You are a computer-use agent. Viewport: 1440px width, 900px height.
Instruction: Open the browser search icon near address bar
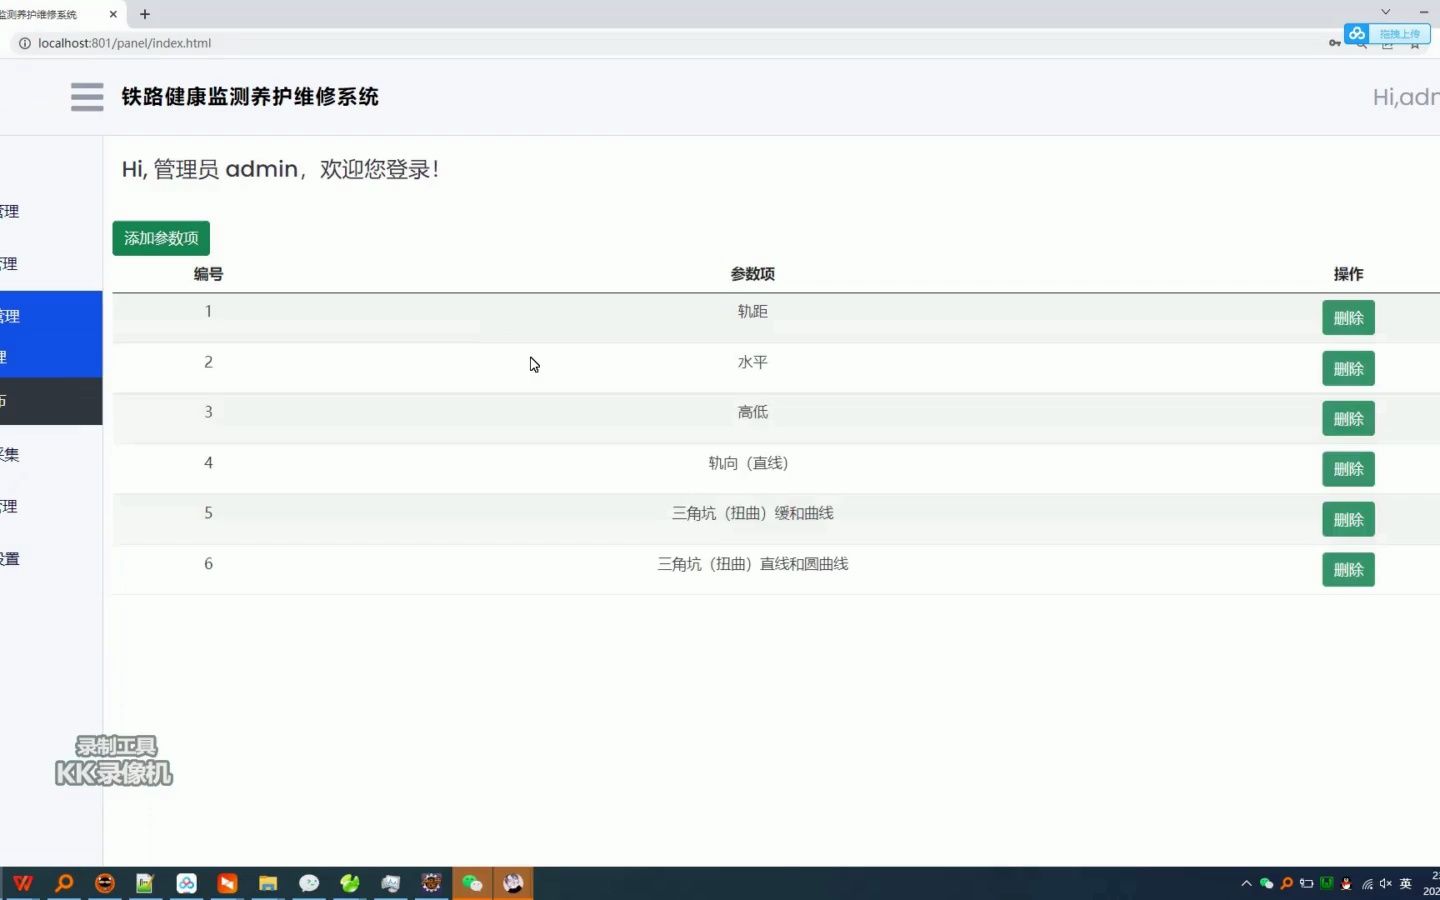(1361, 45)
